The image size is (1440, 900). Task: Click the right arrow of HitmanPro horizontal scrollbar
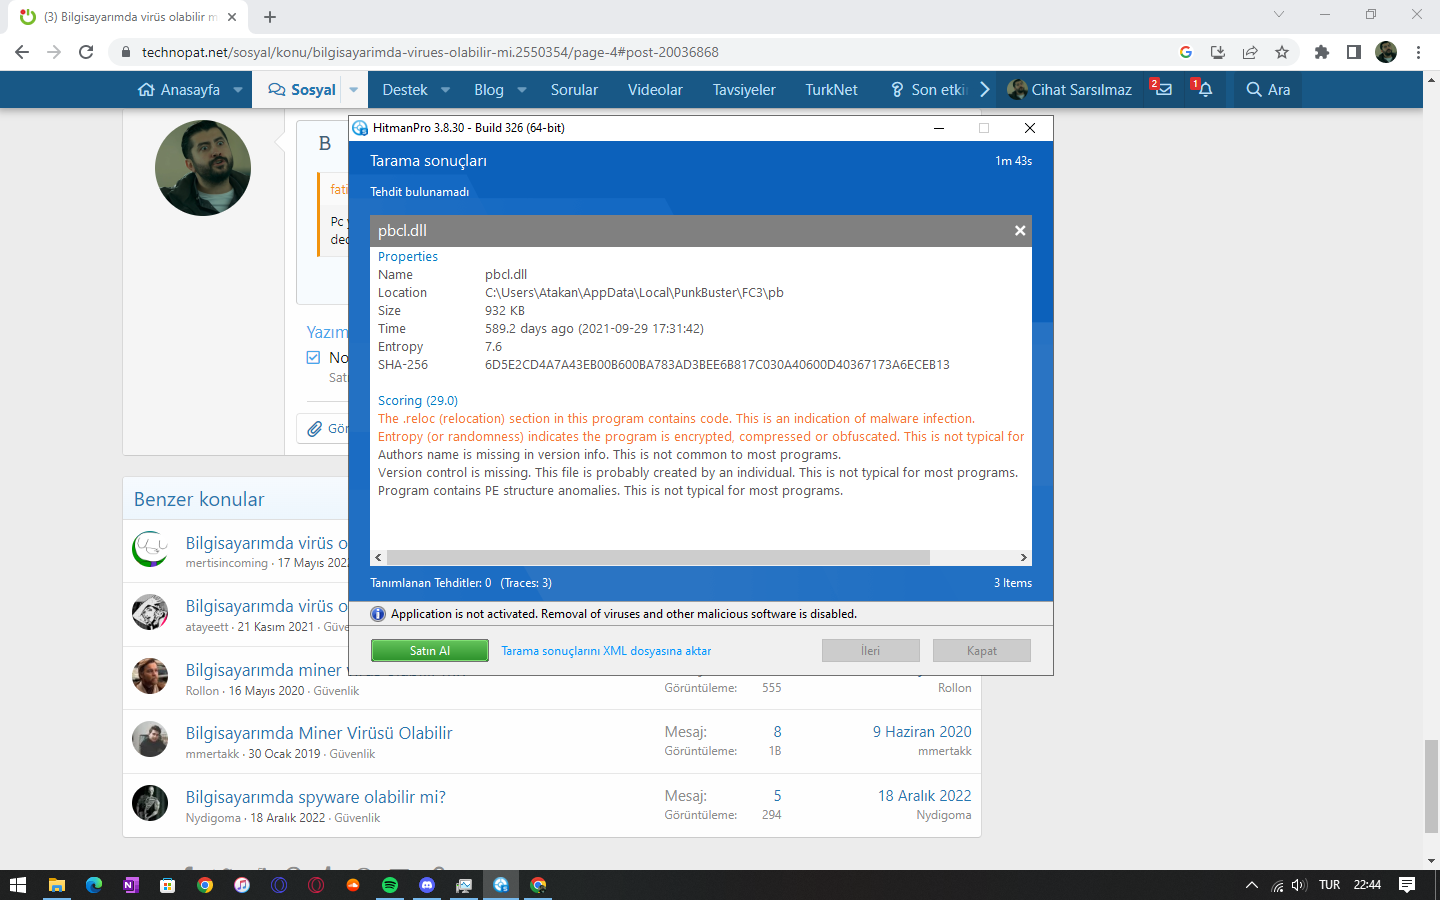click(1023, 557)
